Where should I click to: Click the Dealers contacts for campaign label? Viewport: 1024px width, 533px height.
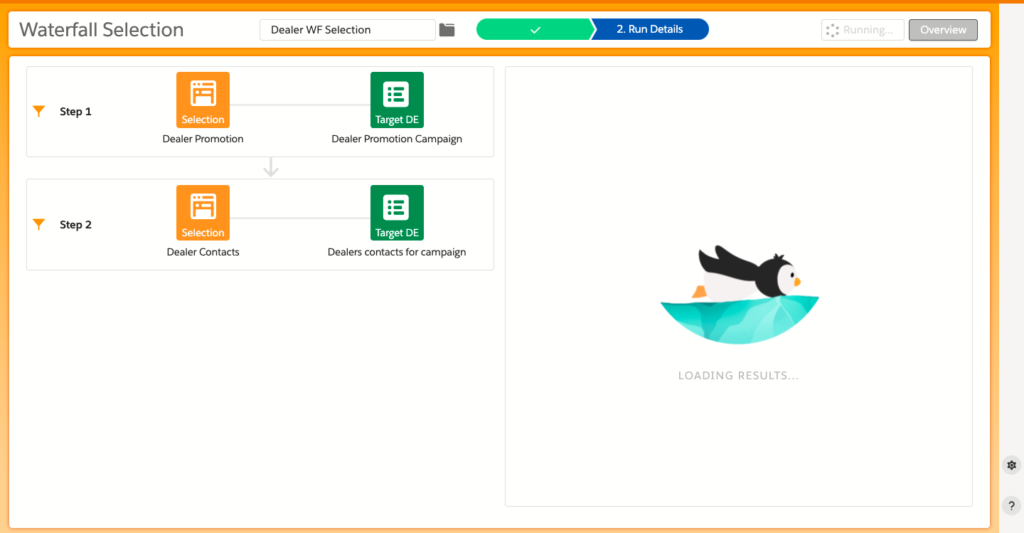click(x=397, y=252)
